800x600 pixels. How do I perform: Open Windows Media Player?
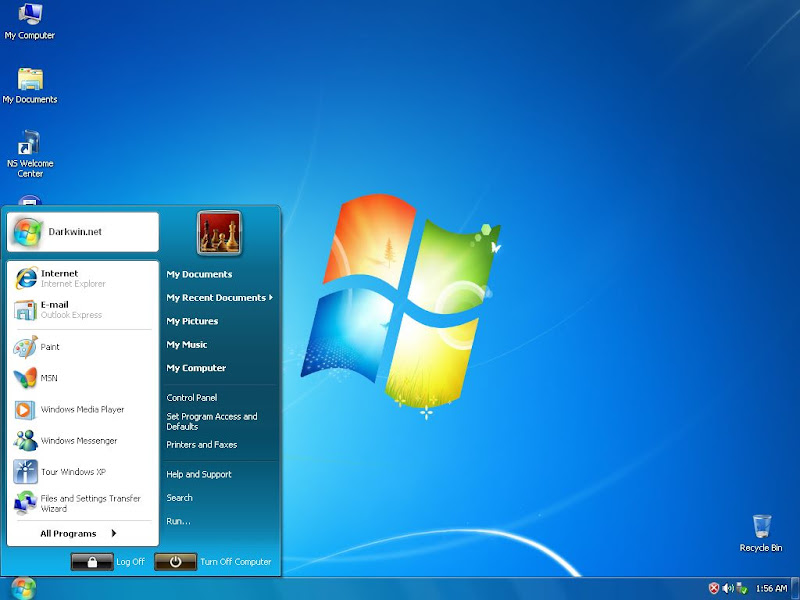click(x=82, y=409)
